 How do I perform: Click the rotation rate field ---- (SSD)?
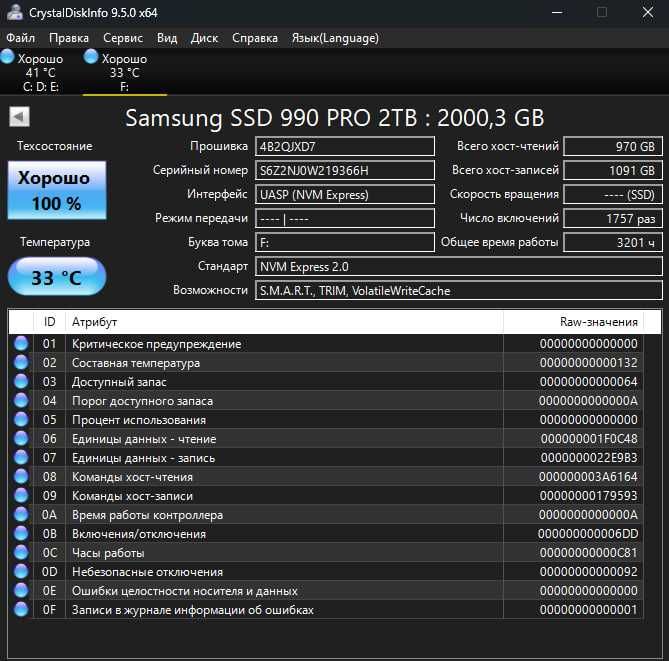pos(613,195)
